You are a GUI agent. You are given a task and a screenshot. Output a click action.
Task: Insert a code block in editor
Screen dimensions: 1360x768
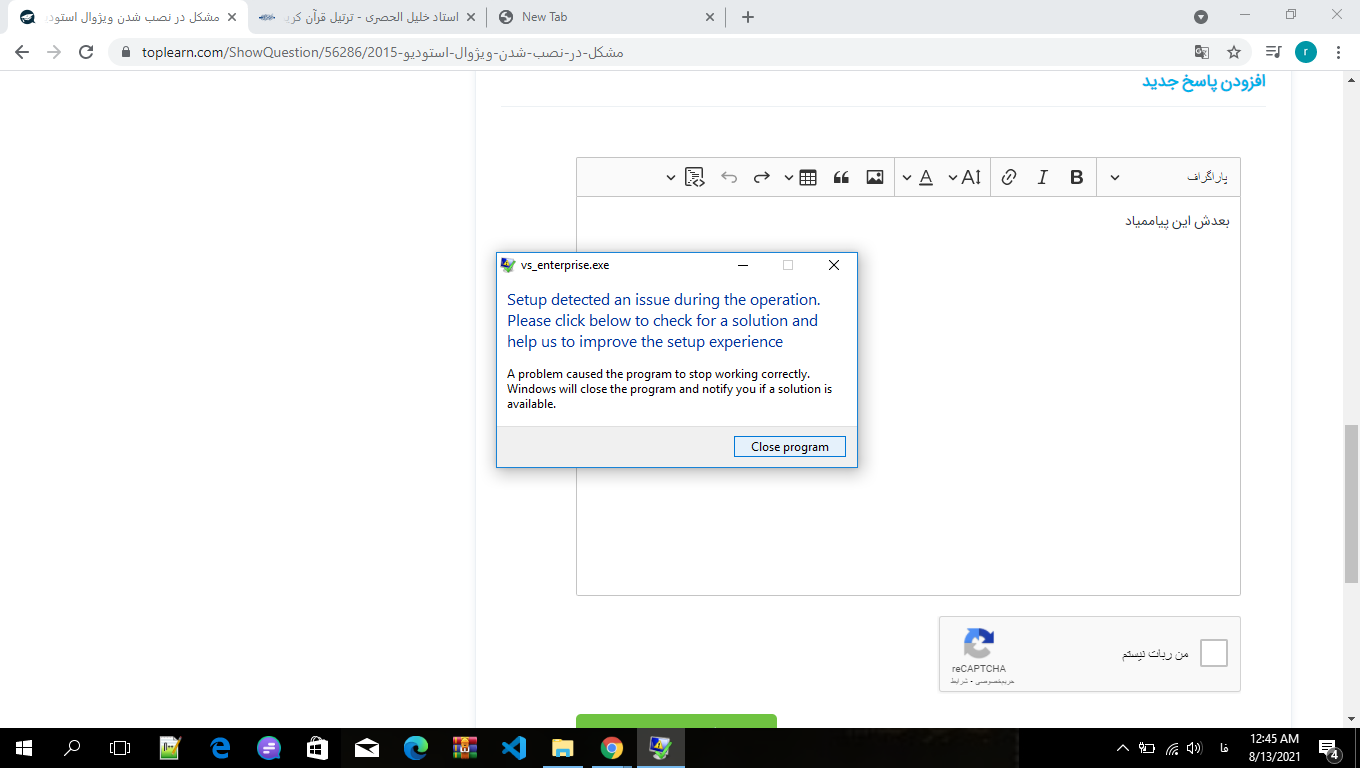coord(695,177)
